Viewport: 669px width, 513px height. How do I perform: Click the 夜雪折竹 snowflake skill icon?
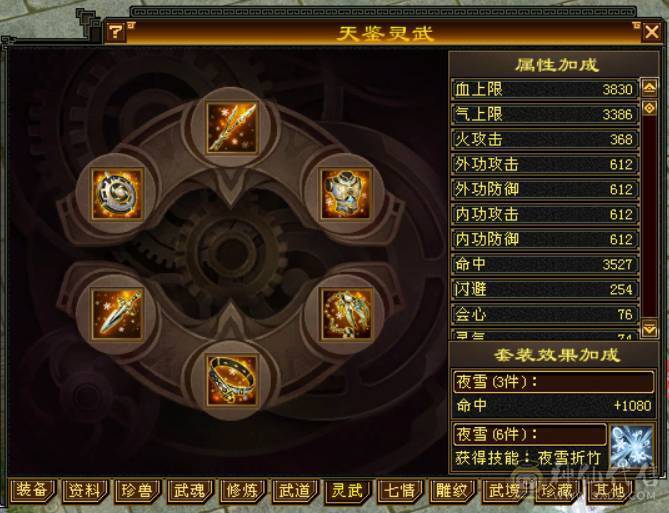pyautogui.click(x=631, y=447)
